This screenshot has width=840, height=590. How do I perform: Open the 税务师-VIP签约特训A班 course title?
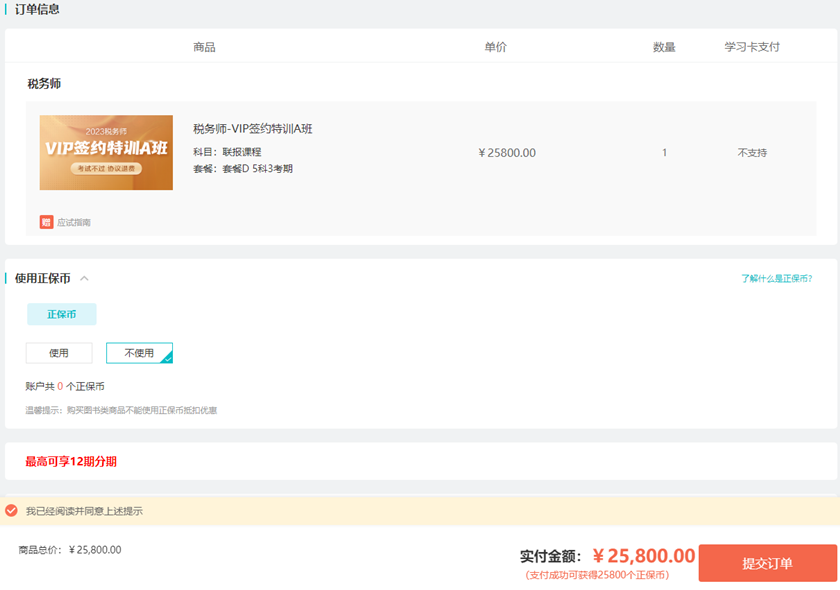253,128
